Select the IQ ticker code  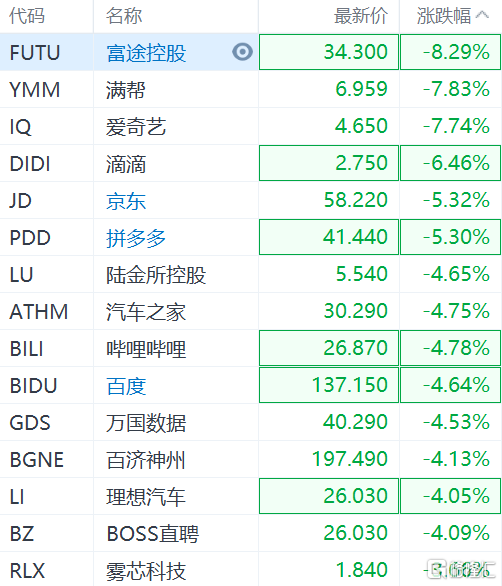[x=21, y=127]
